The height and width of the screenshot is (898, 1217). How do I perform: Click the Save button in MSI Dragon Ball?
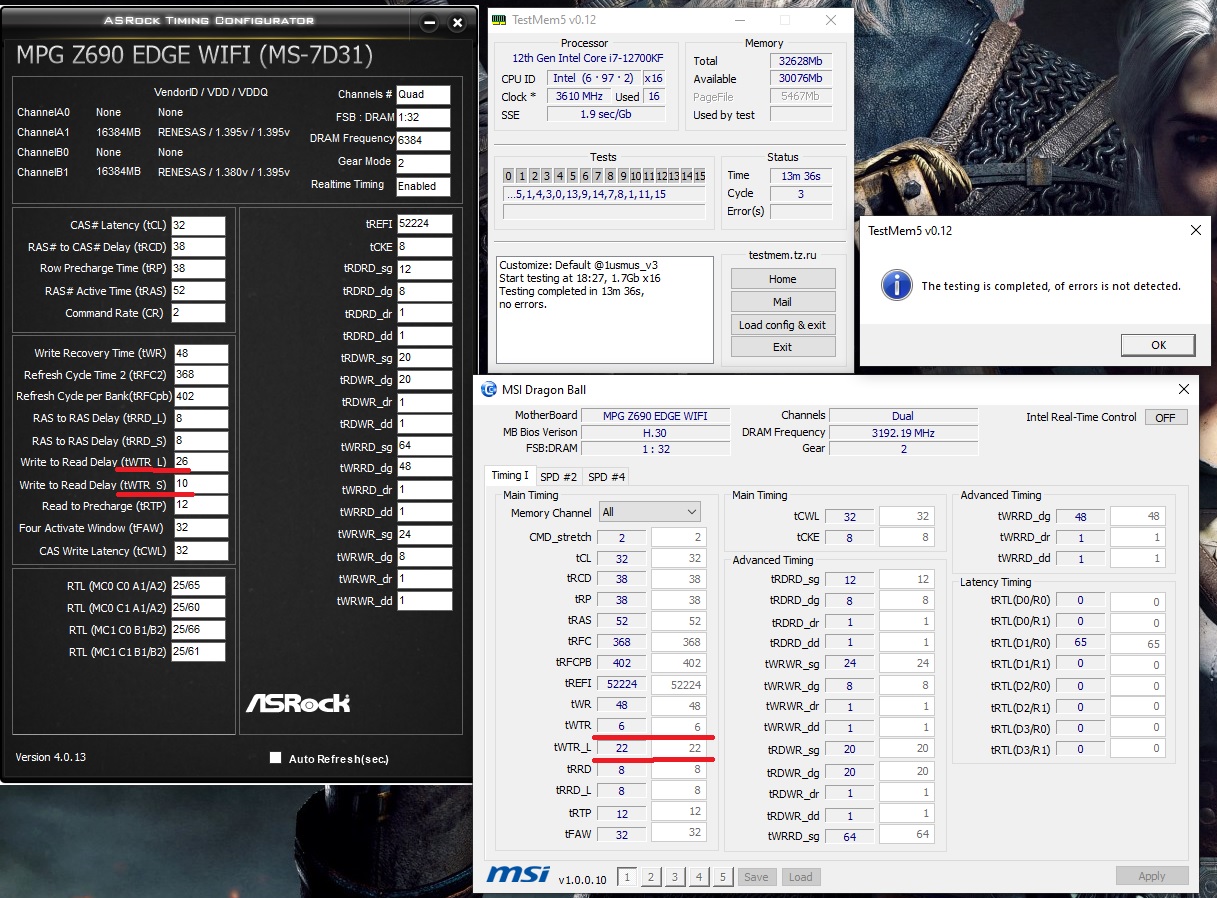tap(756, 877)
